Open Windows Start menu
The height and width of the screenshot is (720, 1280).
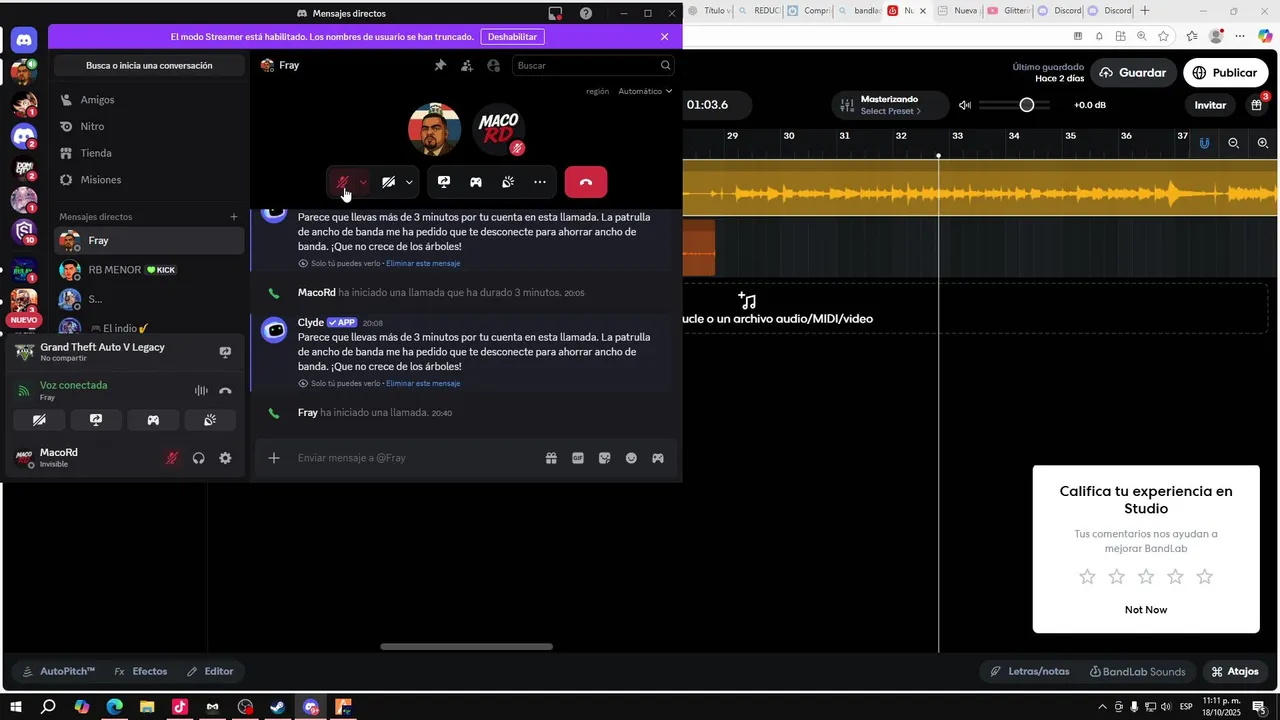coord(16,707)
